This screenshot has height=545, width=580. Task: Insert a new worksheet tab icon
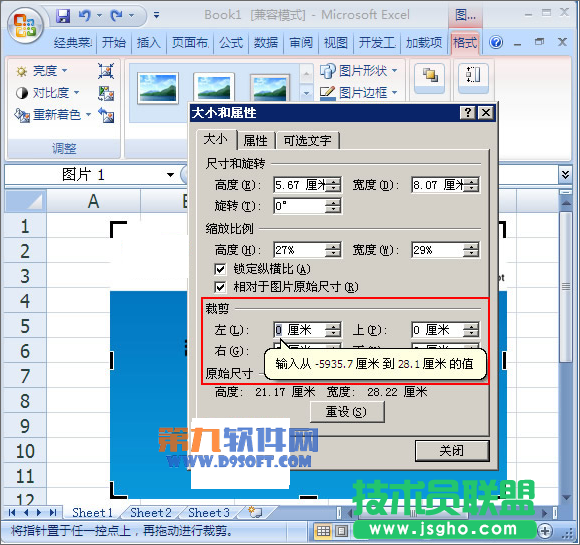click(255, 512)
